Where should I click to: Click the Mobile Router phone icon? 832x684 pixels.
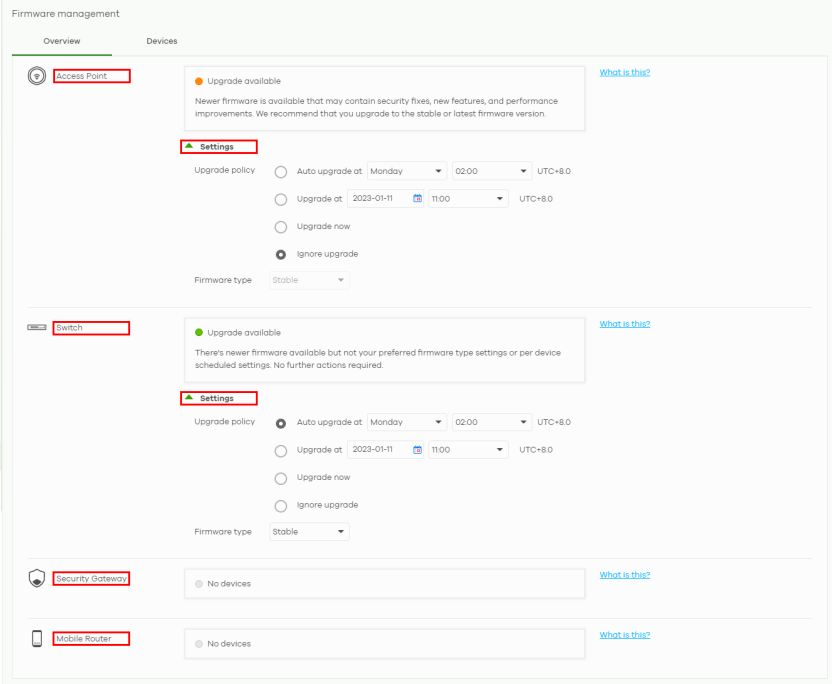point(37,639)
